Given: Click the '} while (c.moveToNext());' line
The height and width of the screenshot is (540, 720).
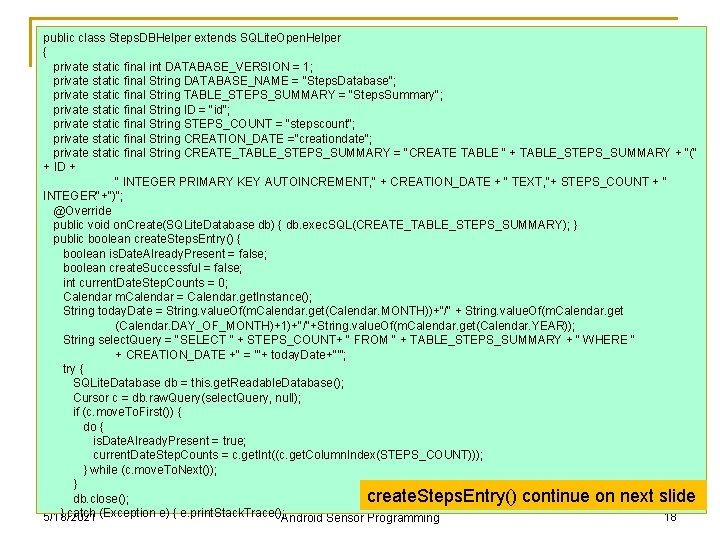Looking at the screenshot, I should pos(150,470).
